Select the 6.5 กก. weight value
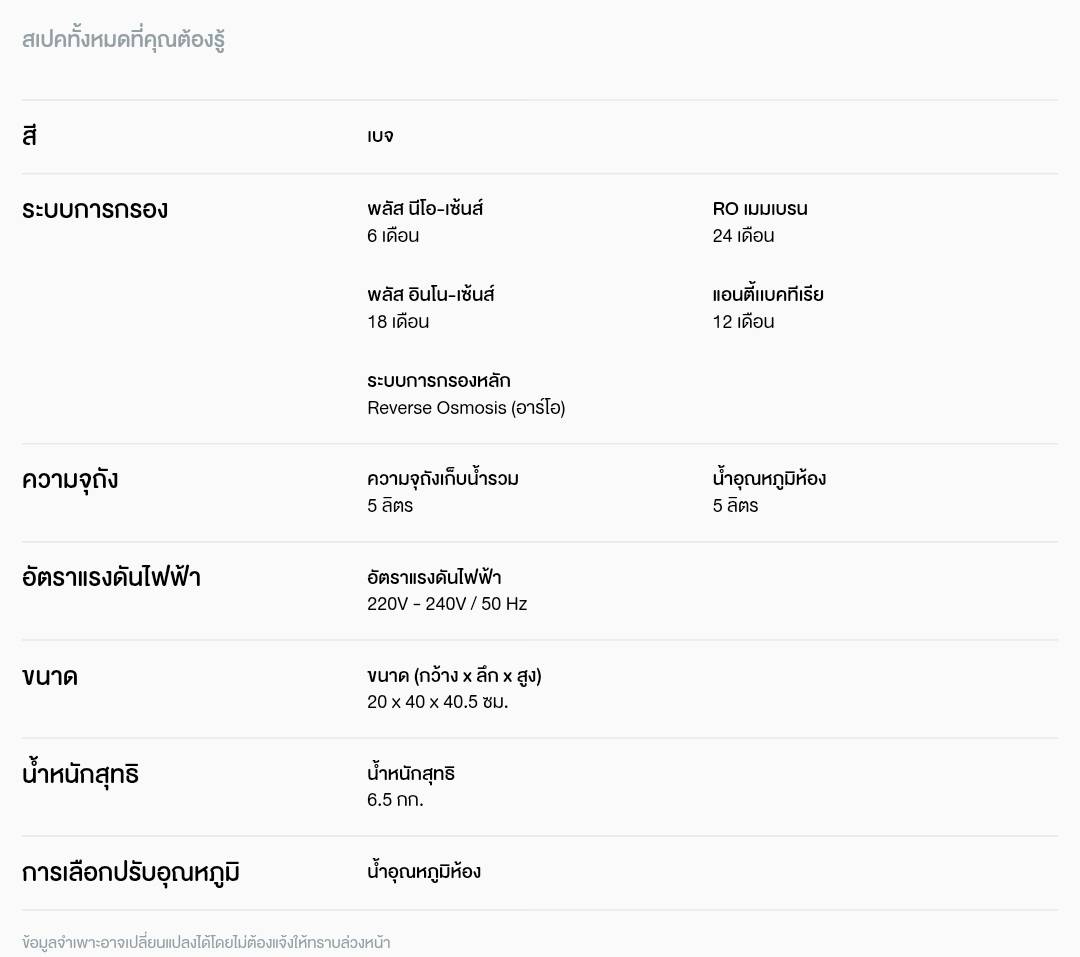The width and height of the screenshot is (1080, 957). [x=395, y=800]
